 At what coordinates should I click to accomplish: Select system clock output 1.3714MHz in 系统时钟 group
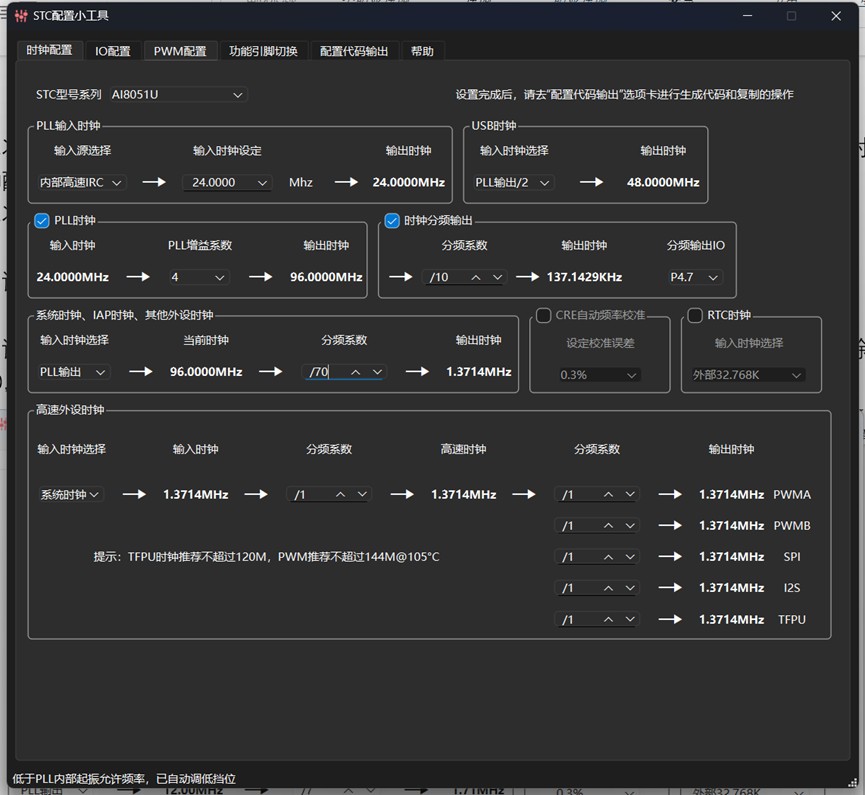tap(479, 372)
